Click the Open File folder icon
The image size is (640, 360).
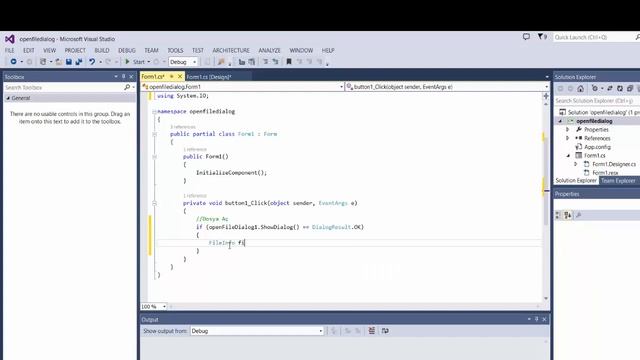click(x=59, y=62)
